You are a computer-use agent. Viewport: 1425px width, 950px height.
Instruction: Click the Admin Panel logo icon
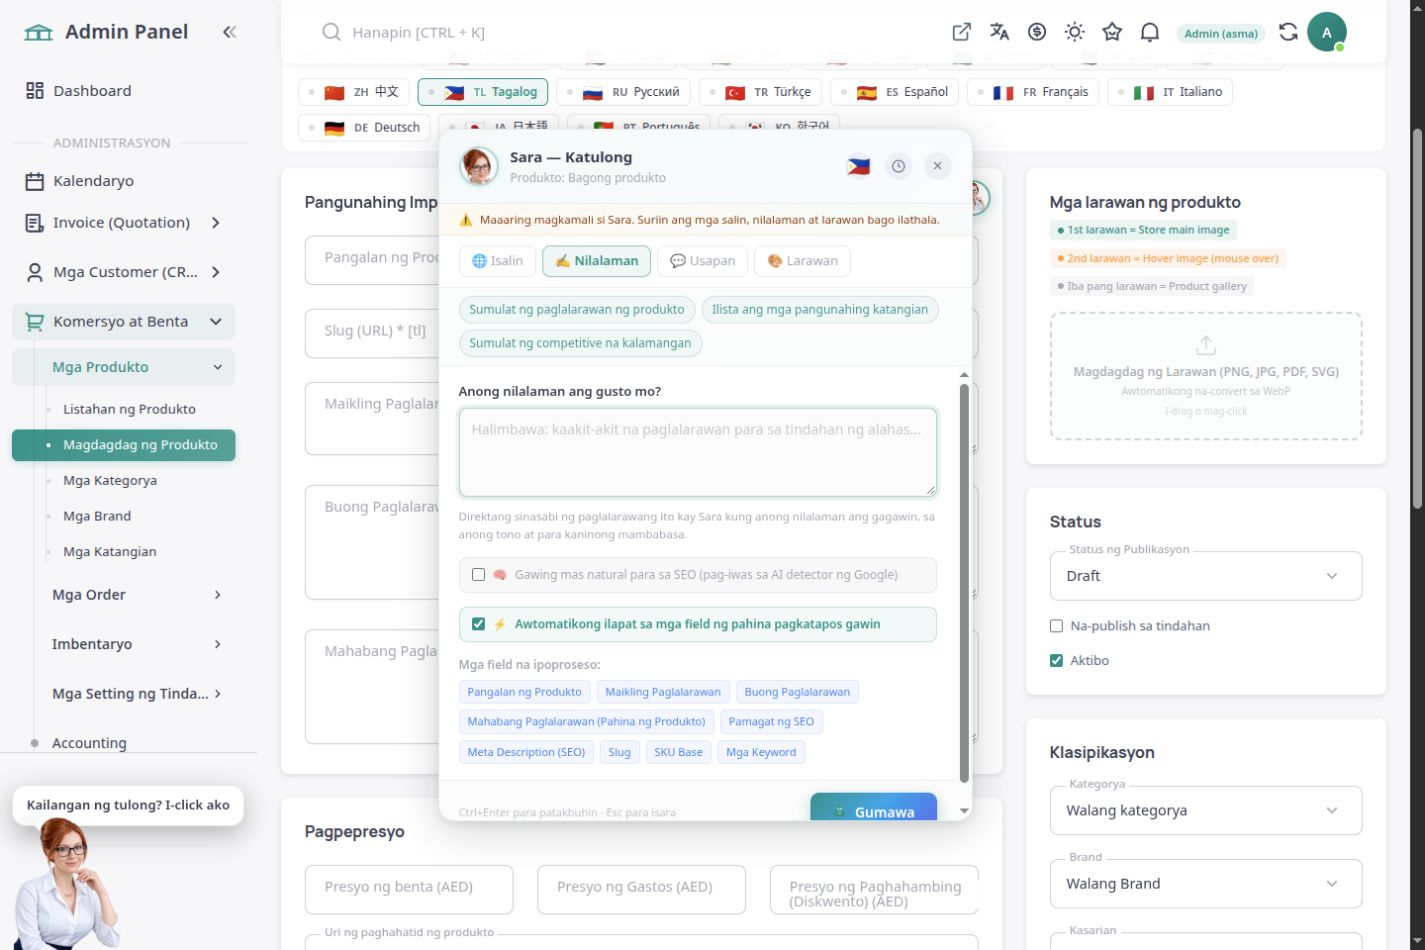click(x=38, y=32)
